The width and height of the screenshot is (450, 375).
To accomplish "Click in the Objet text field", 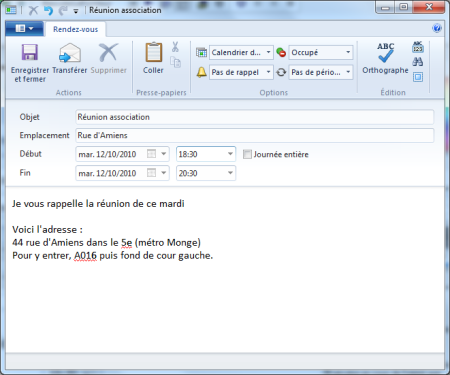I will pos(255,117).
